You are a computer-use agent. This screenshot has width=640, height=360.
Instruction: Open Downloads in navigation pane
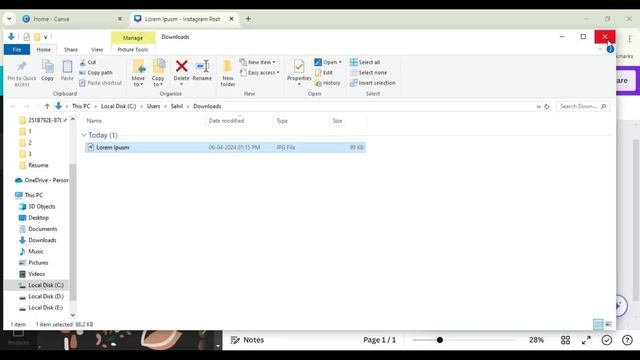(x=38, y=240)
